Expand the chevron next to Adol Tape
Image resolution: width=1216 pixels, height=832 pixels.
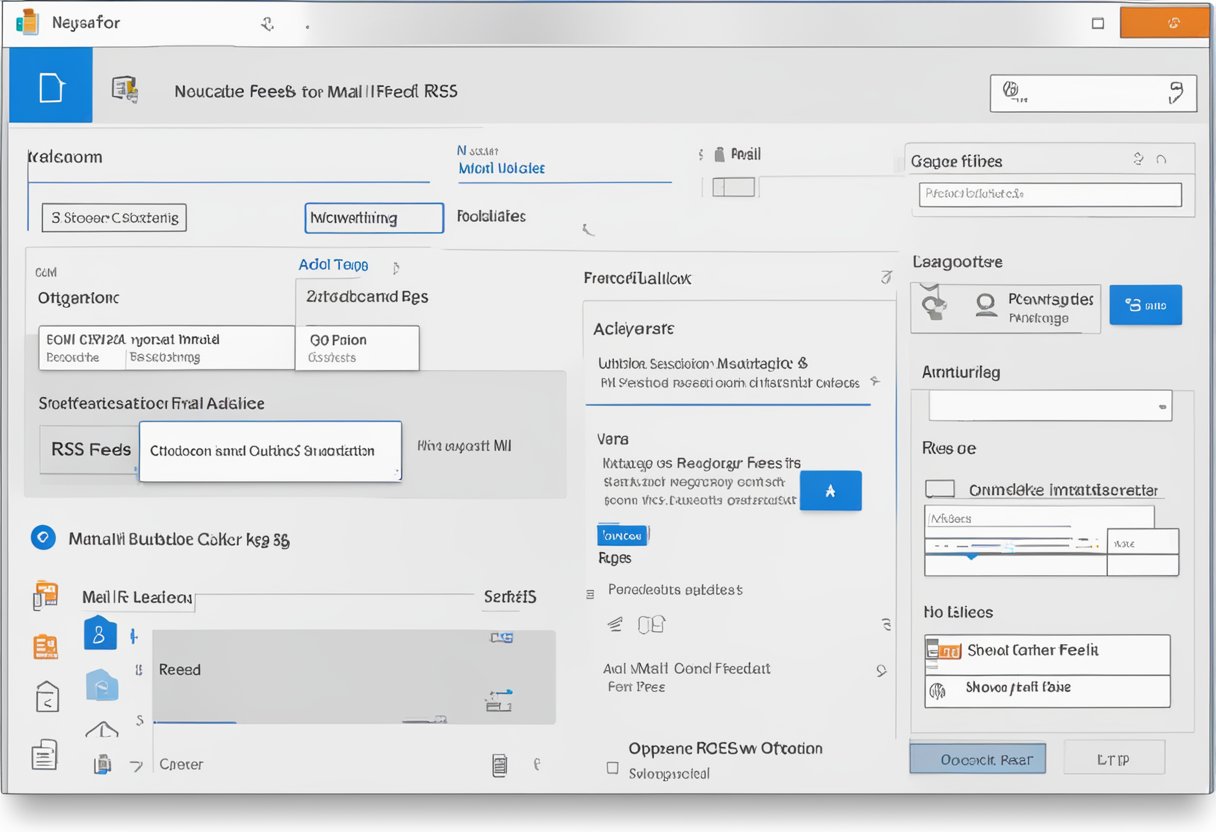click(394, 267)
